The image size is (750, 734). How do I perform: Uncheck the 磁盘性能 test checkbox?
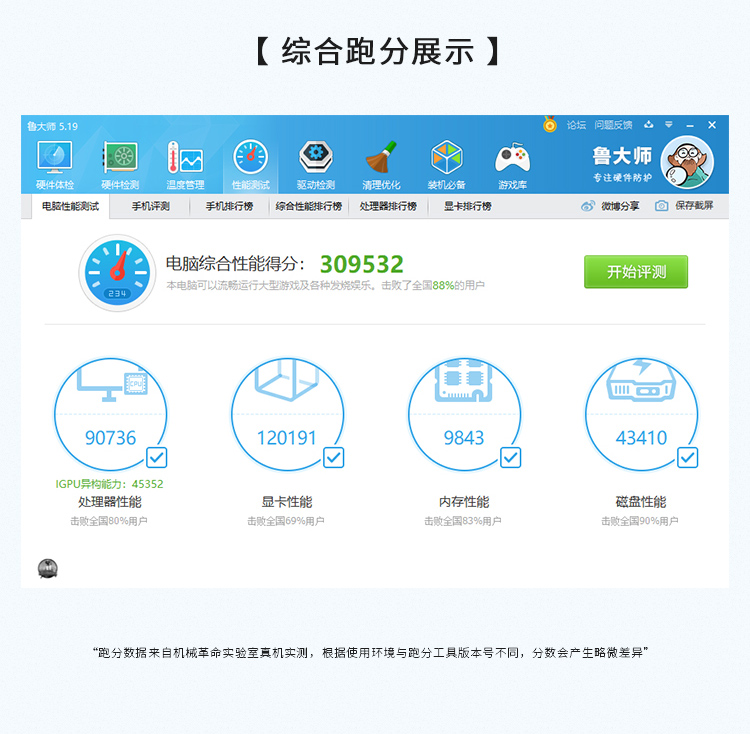pos(687,458)
